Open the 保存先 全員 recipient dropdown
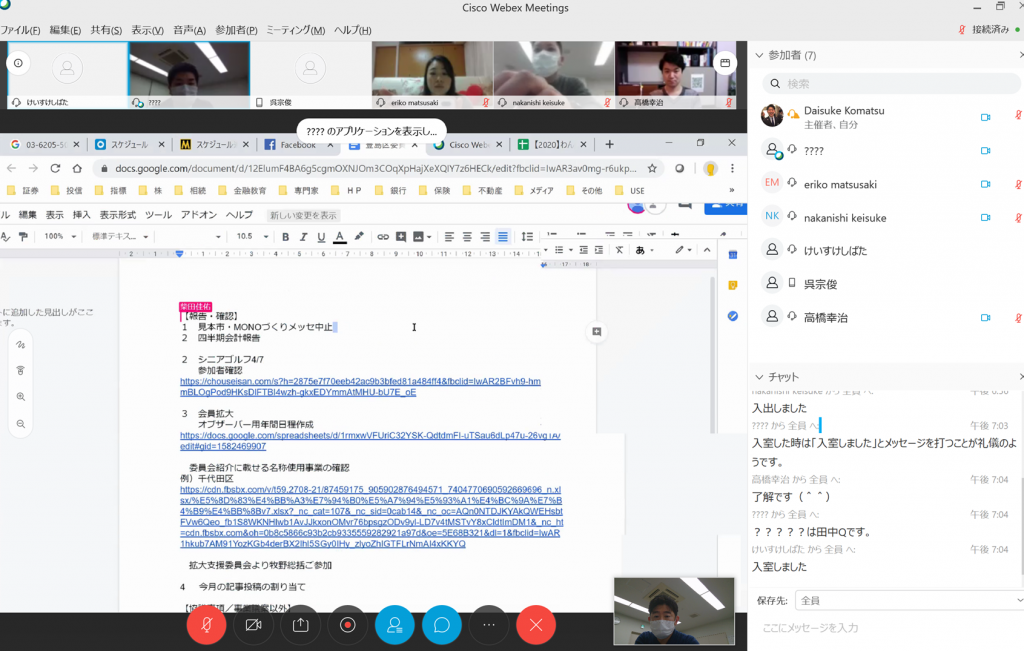Screen dimensions: 1024x651 tap(909, 600)
